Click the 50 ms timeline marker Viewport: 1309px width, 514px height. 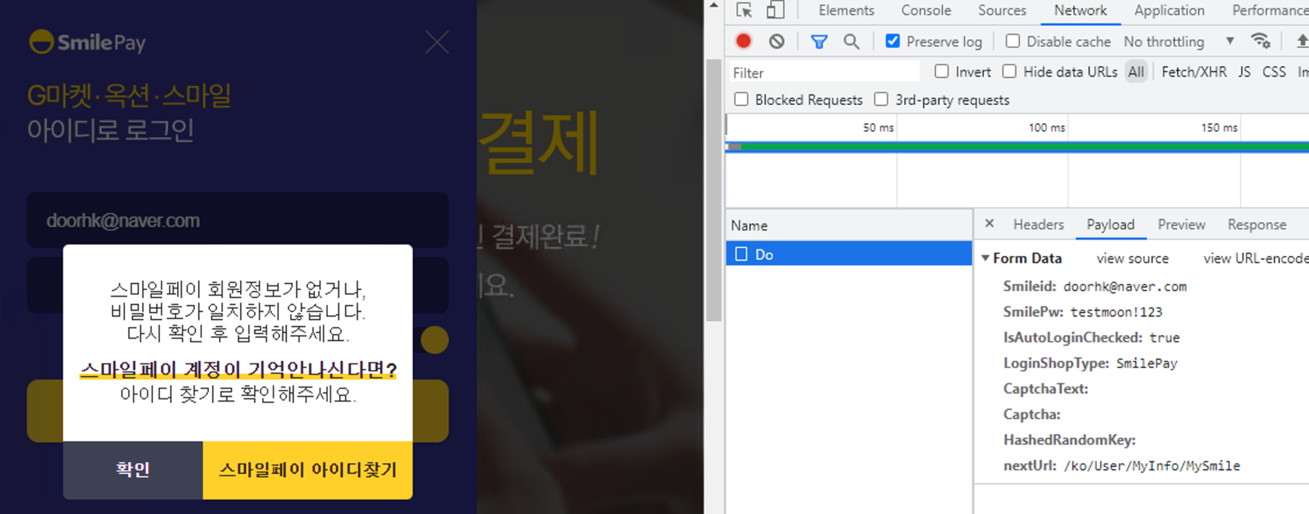(x=878, y=128)
